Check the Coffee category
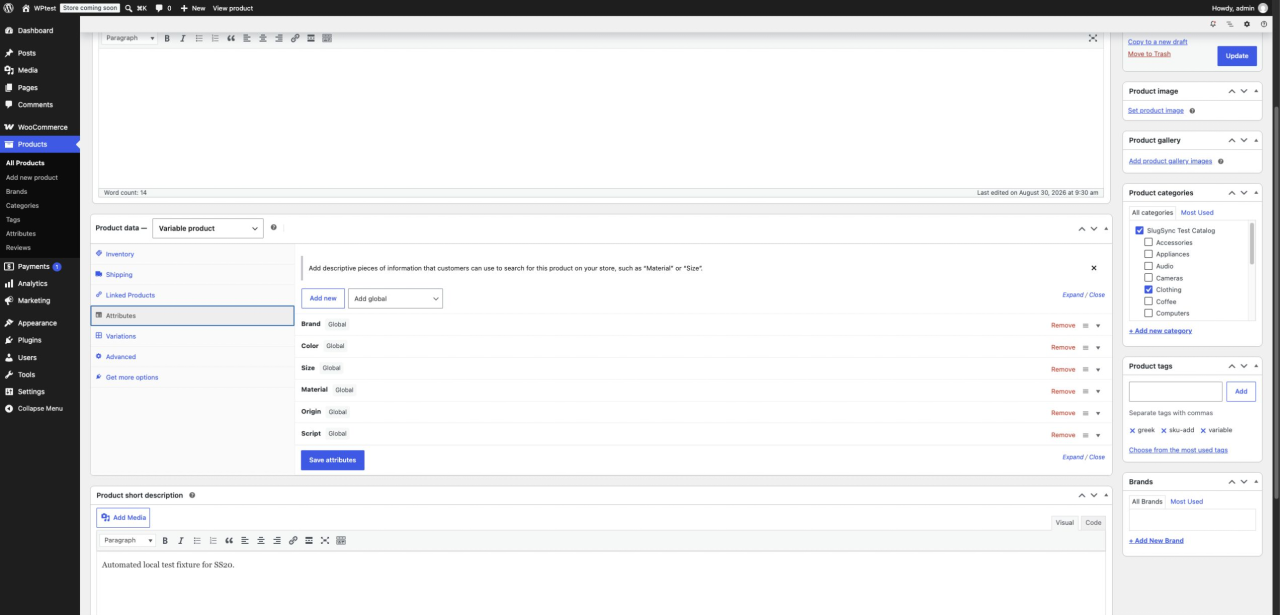1280x615 pixels. 1148,301
